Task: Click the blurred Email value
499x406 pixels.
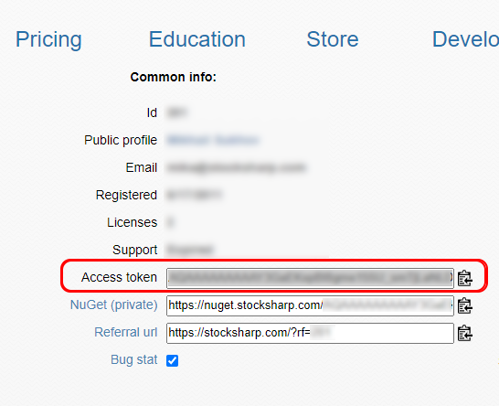Action: 236,167
